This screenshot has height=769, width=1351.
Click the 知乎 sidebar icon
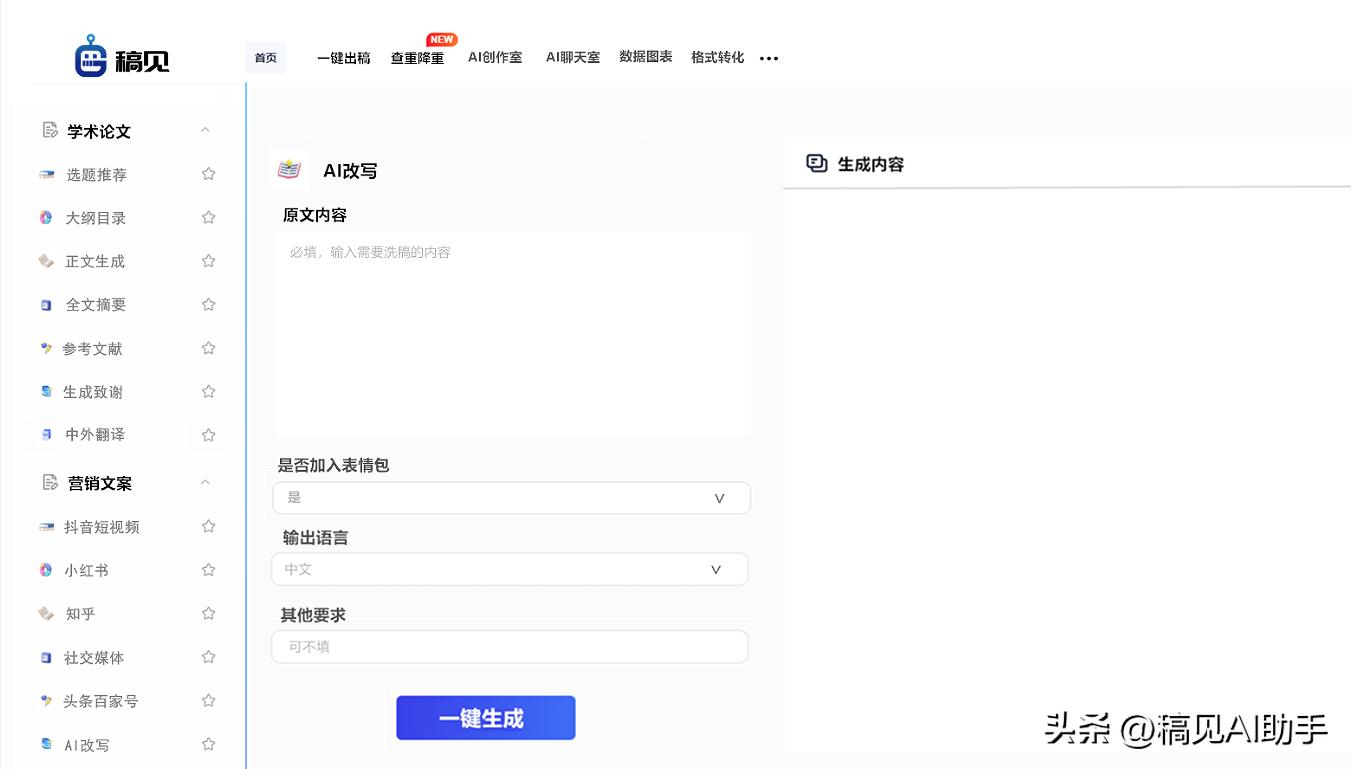[x=46, y=613]
